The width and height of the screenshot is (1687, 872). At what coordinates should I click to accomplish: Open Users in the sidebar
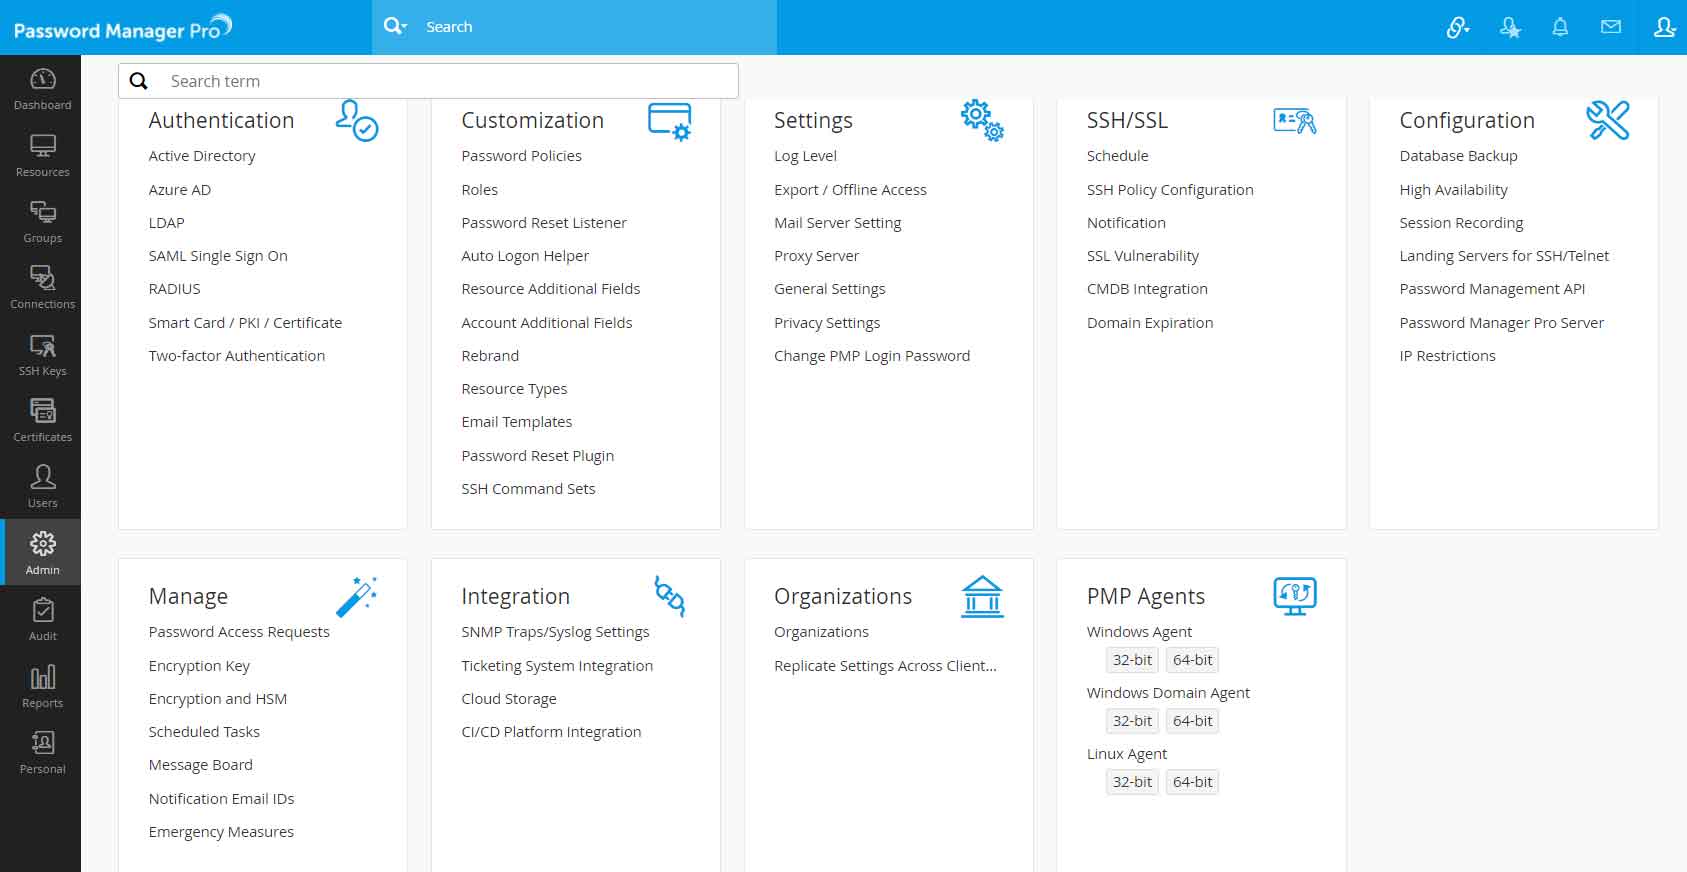tap(42, 486)
